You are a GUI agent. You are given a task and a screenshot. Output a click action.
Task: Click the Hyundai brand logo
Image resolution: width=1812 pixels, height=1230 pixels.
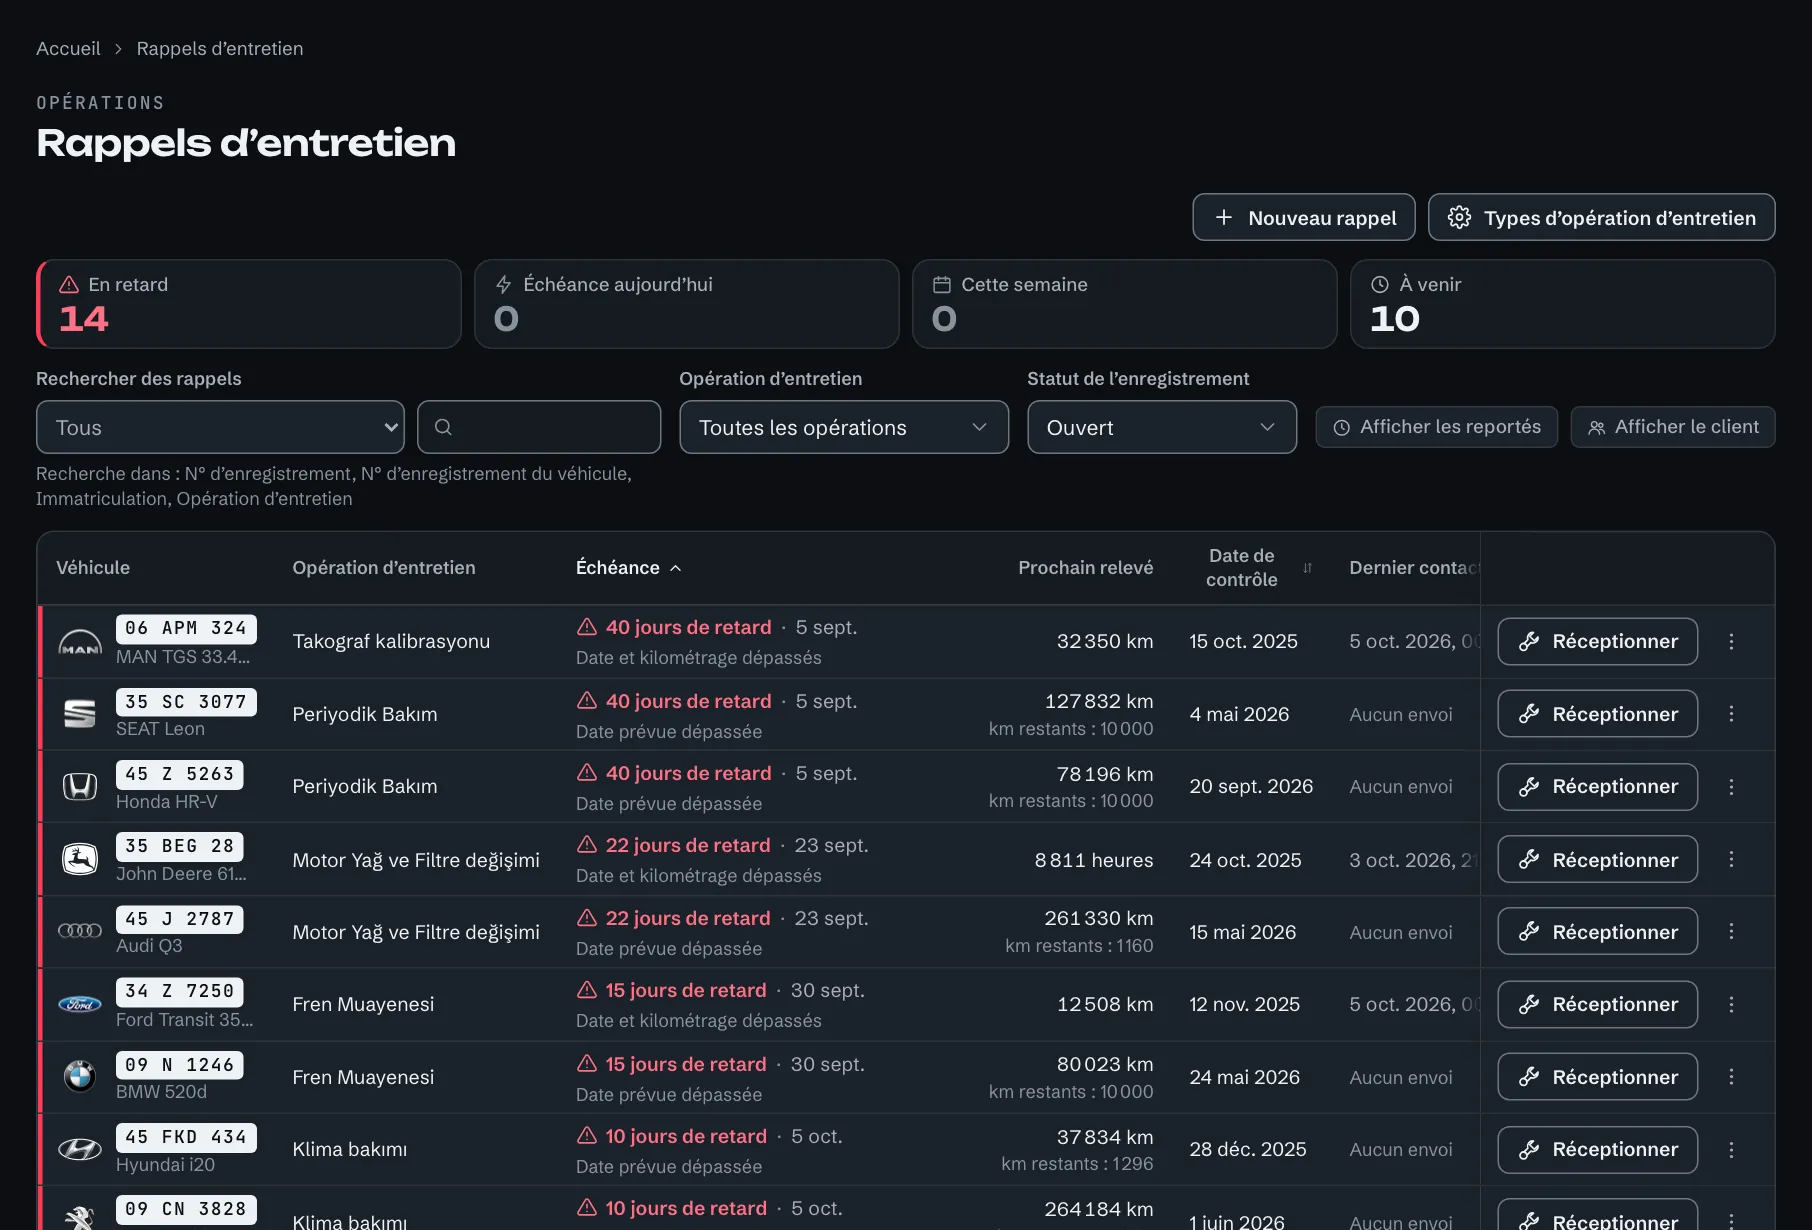[x=80, y=1150]
